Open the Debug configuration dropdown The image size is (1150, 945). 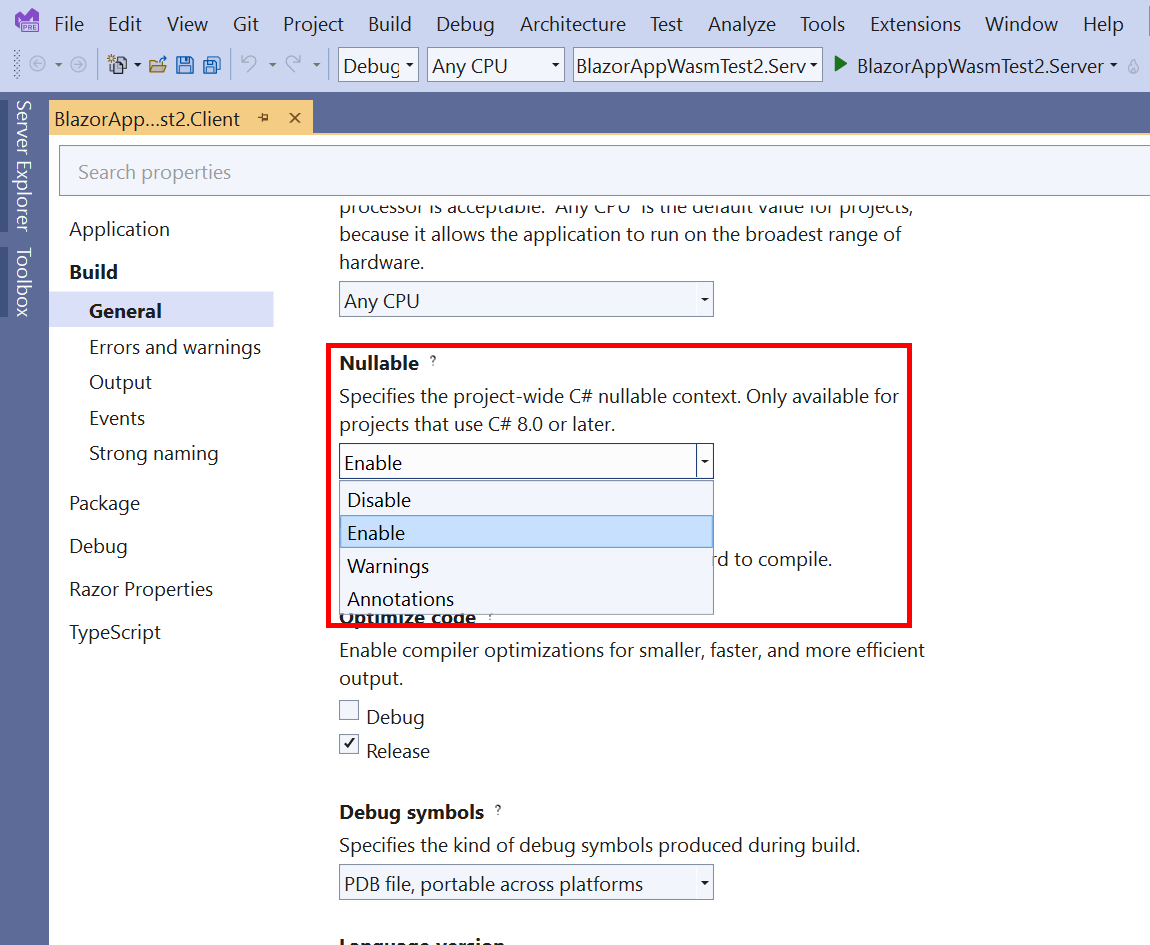click(378, 65)
